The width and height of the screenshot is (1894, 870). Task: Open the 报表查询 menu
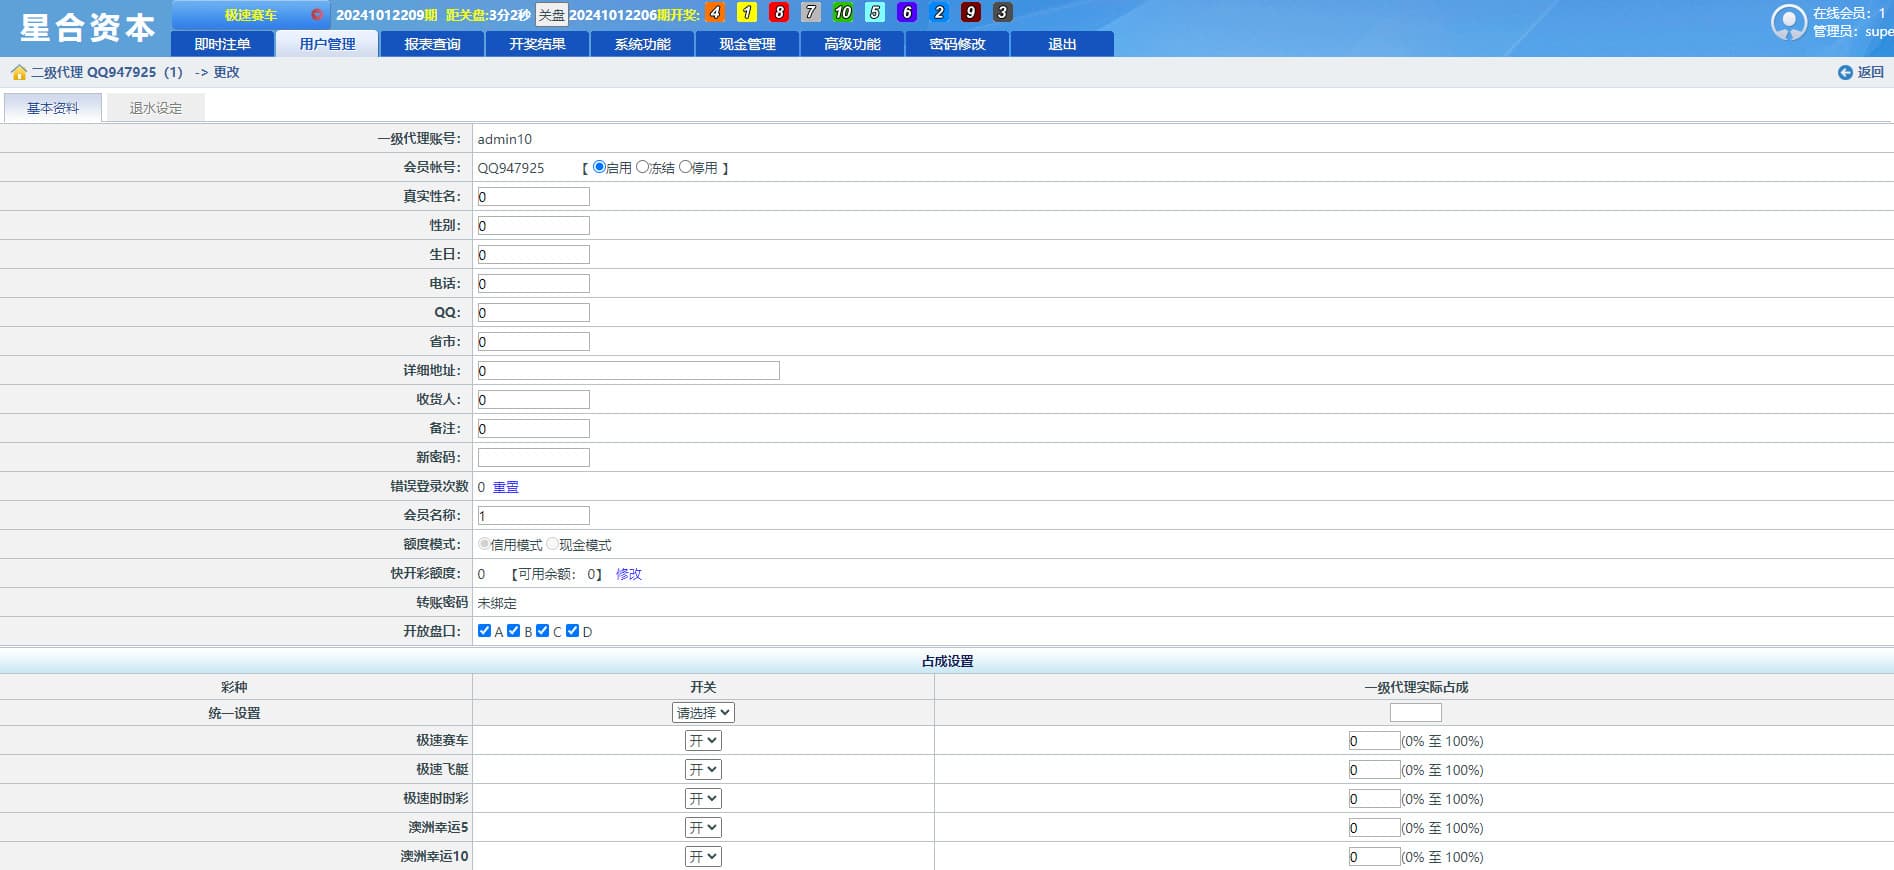[x=432, y=44]
